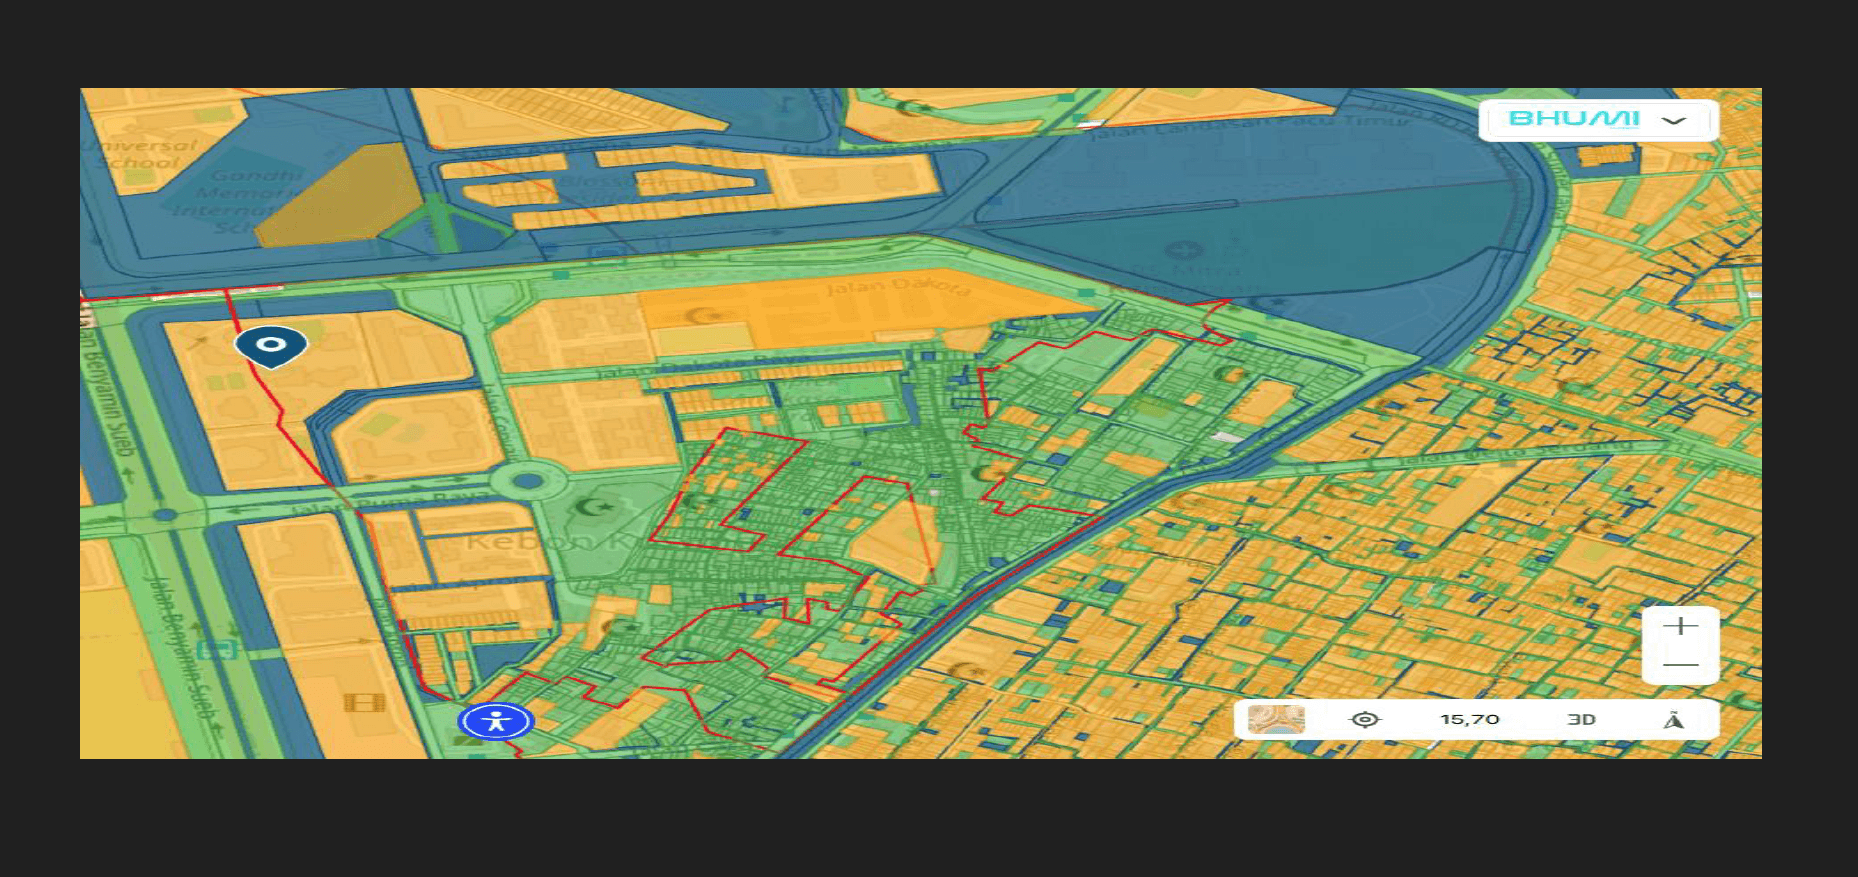The width and height of the screenshot is (1858, 877).
Task: Click the roundabout circle on the map
Action: pos(527,482)
